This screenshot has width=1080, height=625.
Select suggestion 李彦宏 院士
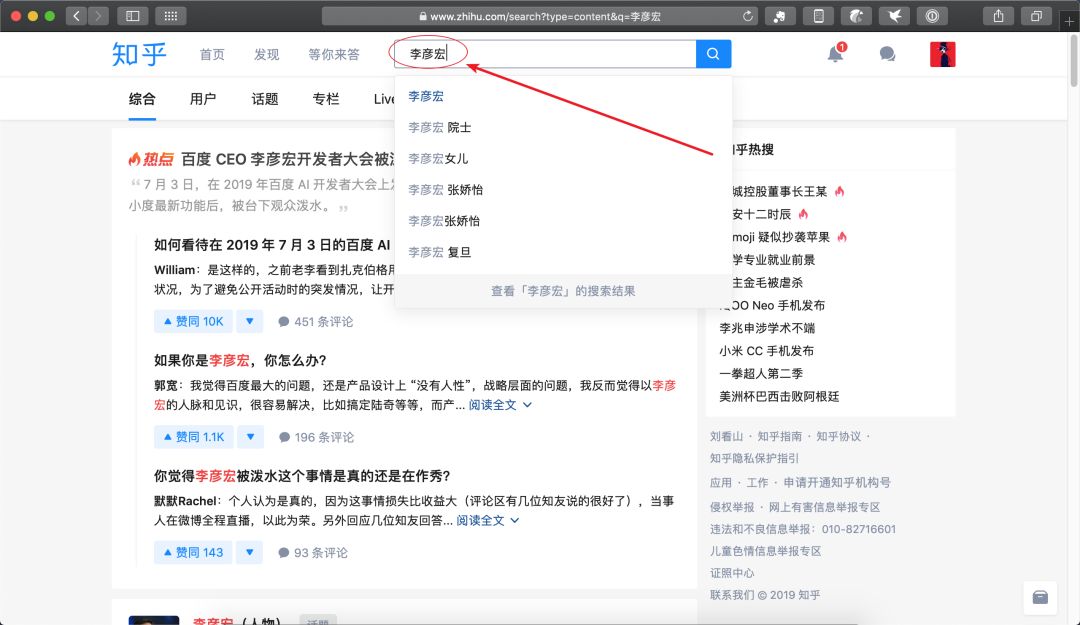[x=563, y=127]
